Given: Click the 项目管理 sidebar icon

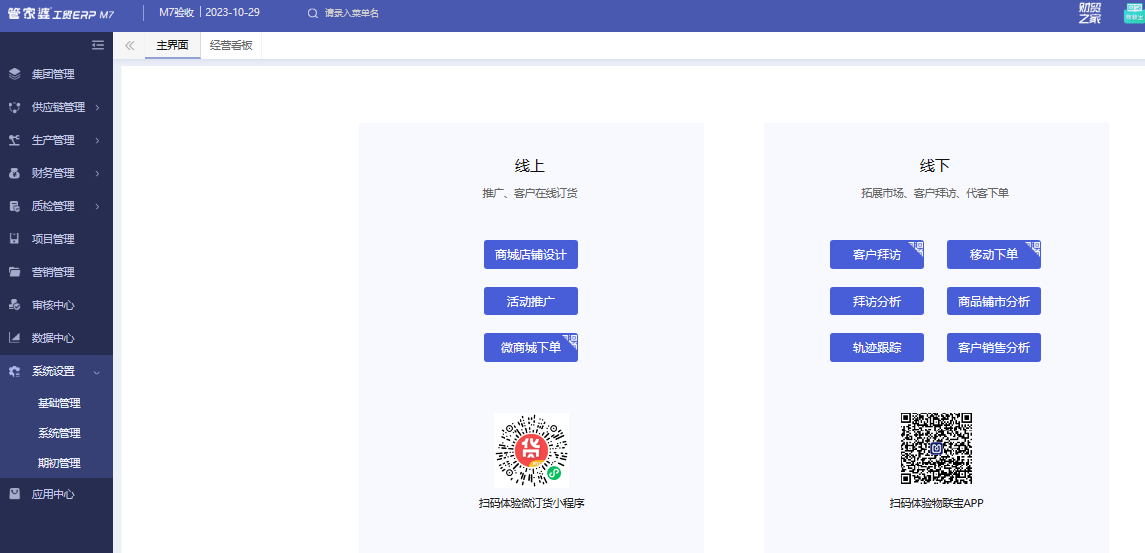Looking at the screenshot, I should coord(15,239).
